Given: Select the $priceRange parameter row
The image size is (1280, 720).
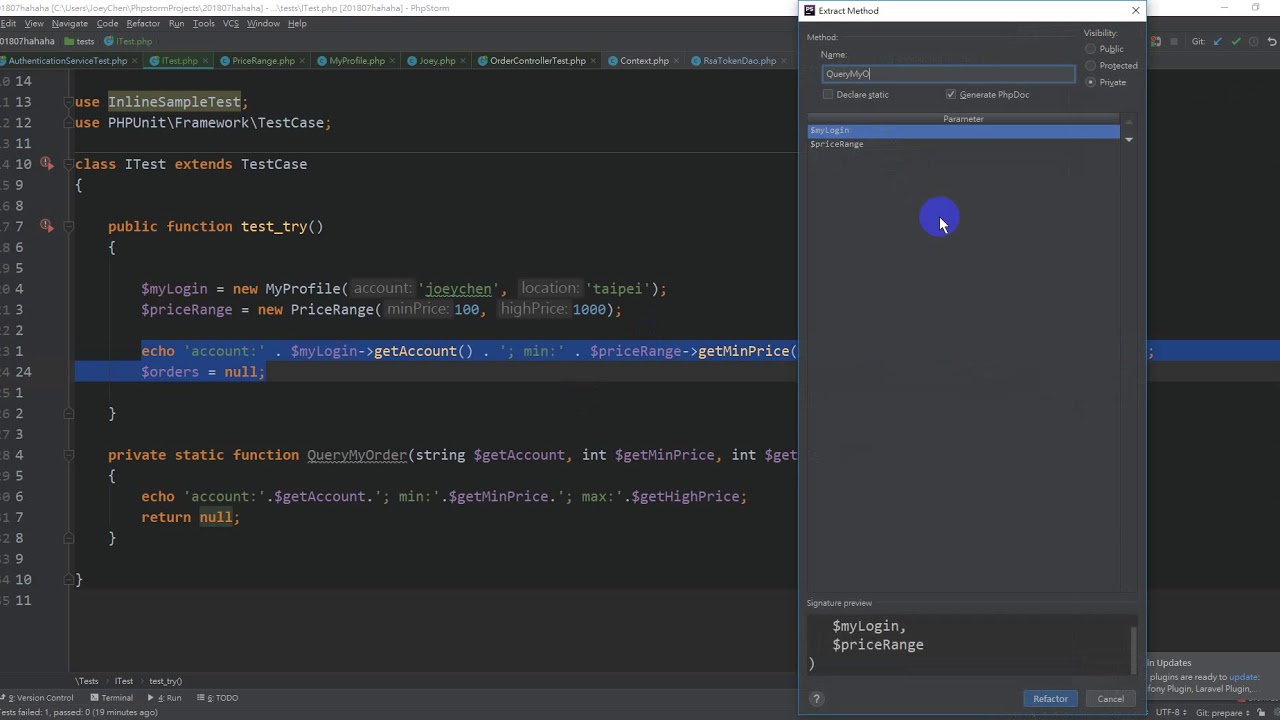Looking at the screenshot, I should pyautogui.click(x=963, y=144).
